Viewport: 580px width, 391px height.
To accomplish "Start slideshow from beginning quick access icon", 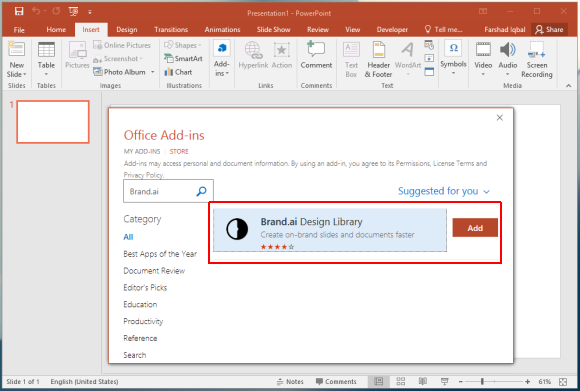I will click(x=74, y=11).
